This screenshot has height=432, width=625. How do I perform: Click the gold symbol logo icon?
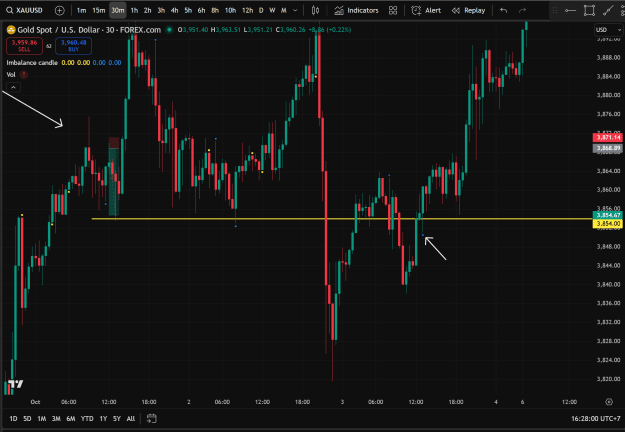[11, 30]
